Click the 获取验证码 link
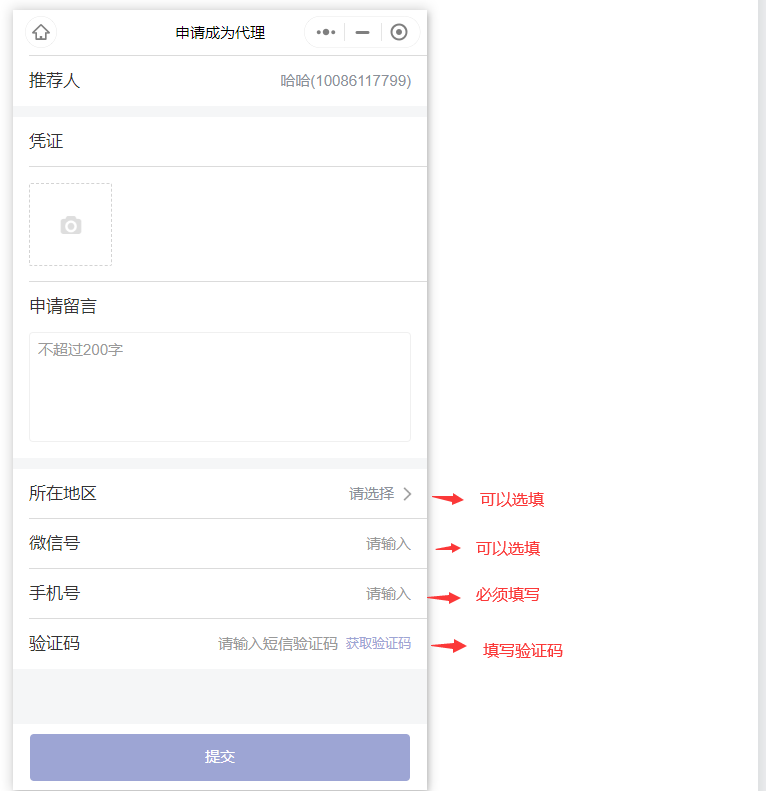Image resolution: width=766 pixels, height=791 pixels. coord(378,644)
